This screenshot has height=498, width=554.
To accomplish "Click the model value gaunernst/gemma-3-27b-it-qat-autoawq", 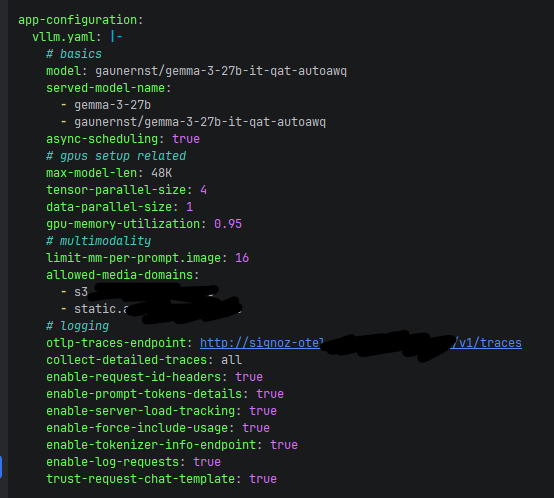I will click(x=221, y=71).
